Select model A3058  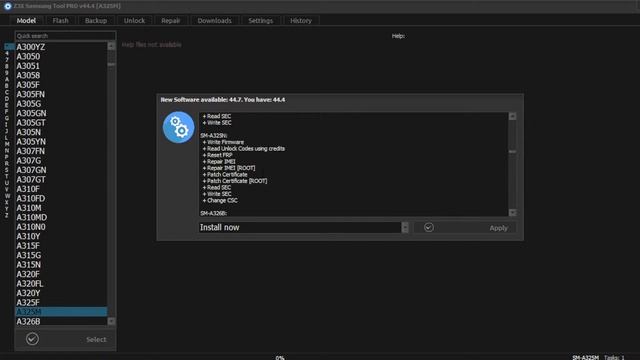pyautogui.click(x=61, y=75)
